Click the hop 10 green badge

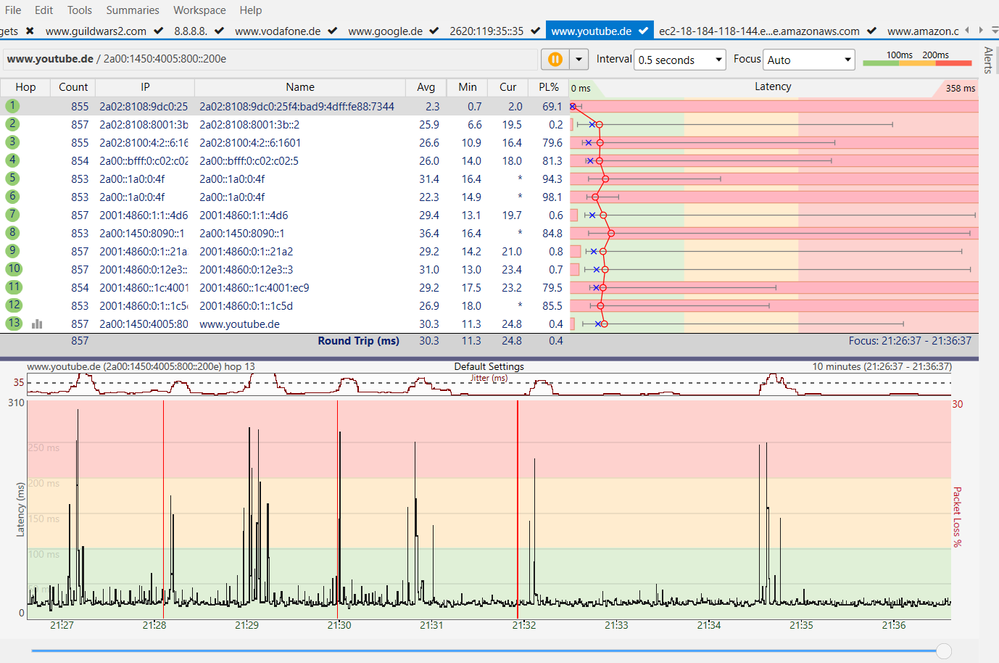tap(12, 269)
